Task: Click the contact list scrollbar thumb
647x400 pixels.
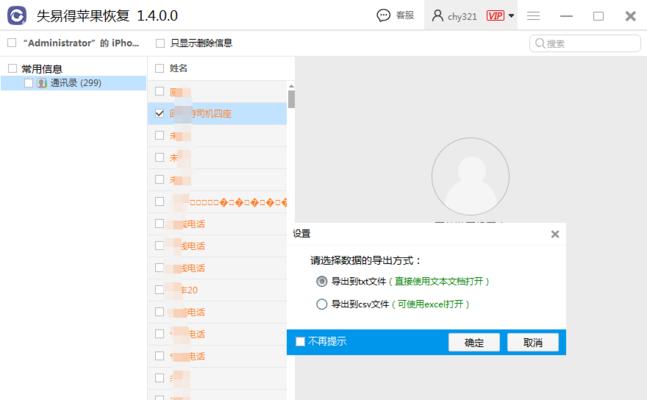Action: (x=291, y=99)
